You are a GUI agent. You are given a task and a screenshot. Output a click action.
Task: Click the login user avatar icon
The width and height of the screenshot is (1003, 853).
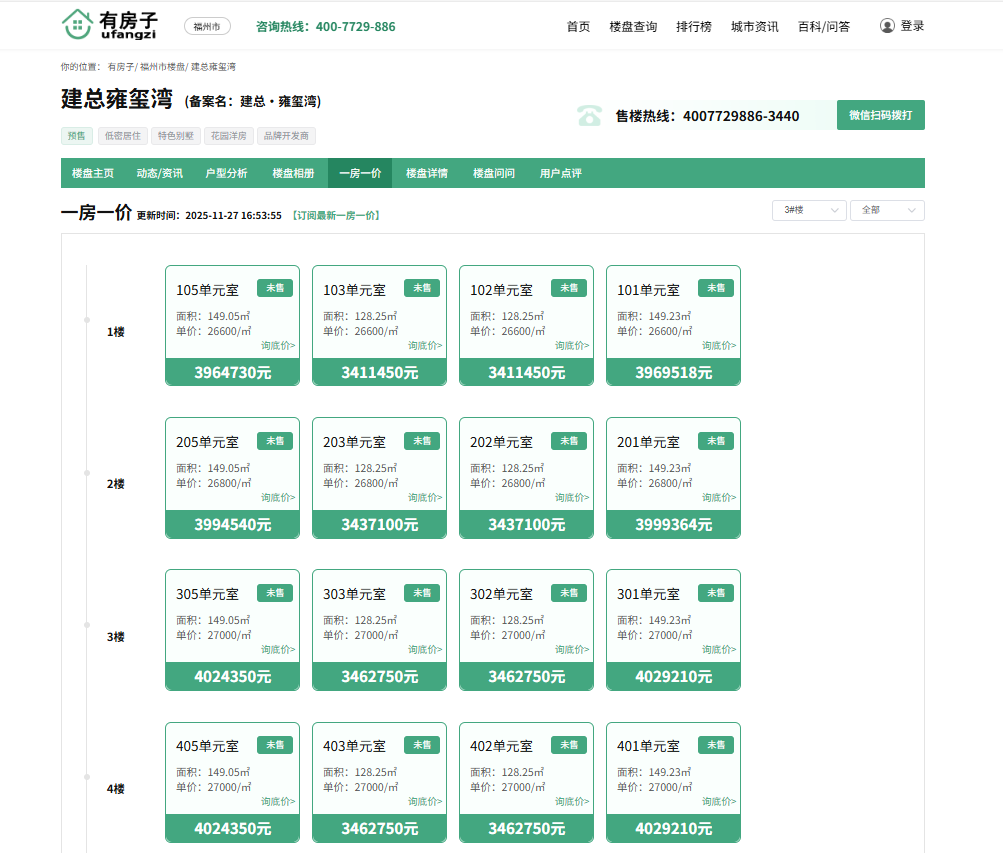pos(887,26)
